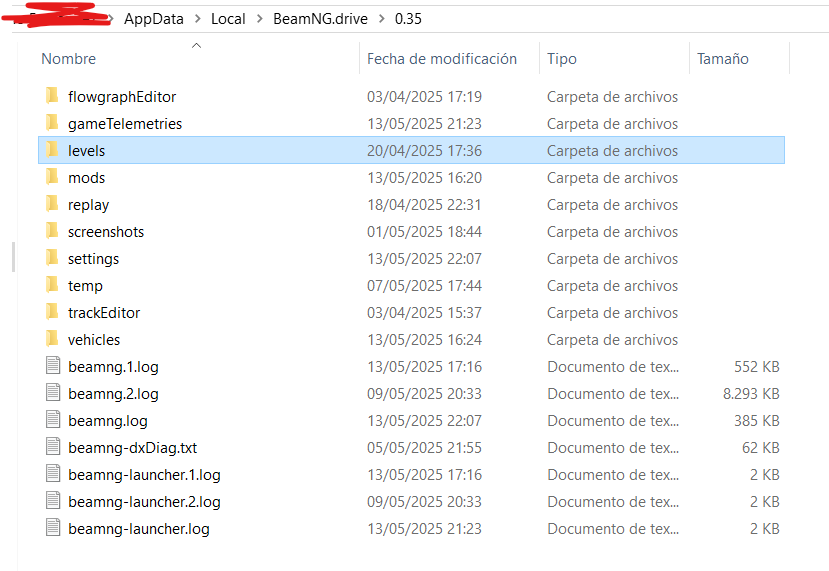Click the replay folder icon
829x571 pixels.
52,204
